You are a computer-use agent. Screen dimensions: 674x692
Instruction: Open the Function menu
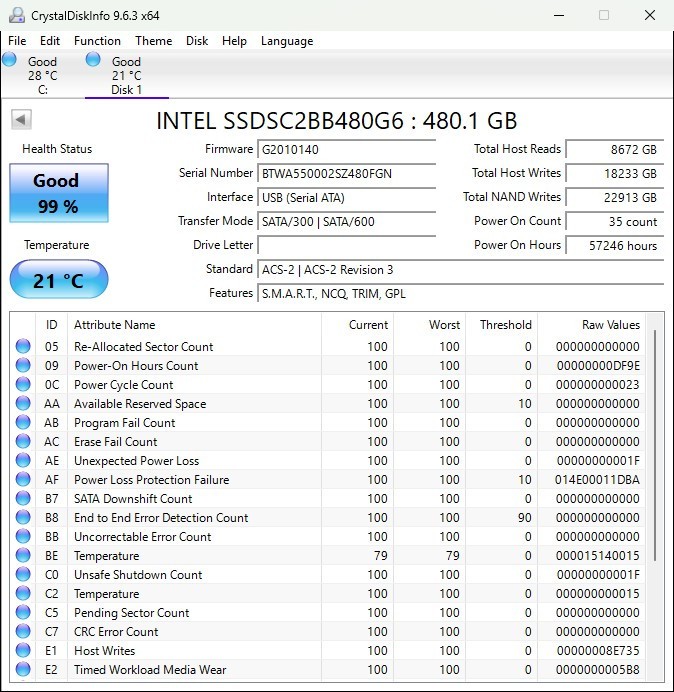[98, 41]
